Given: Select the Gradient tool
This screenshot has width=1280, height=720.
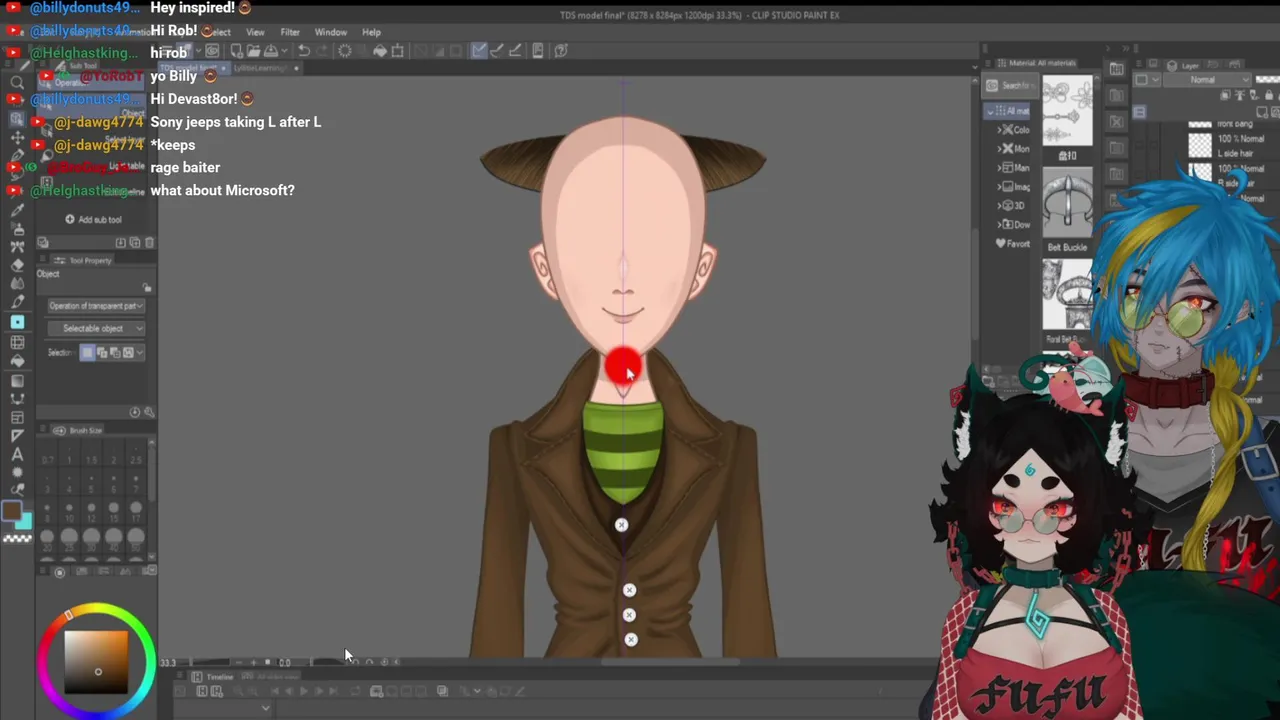Looking at the screenshot, I should 17,380.
